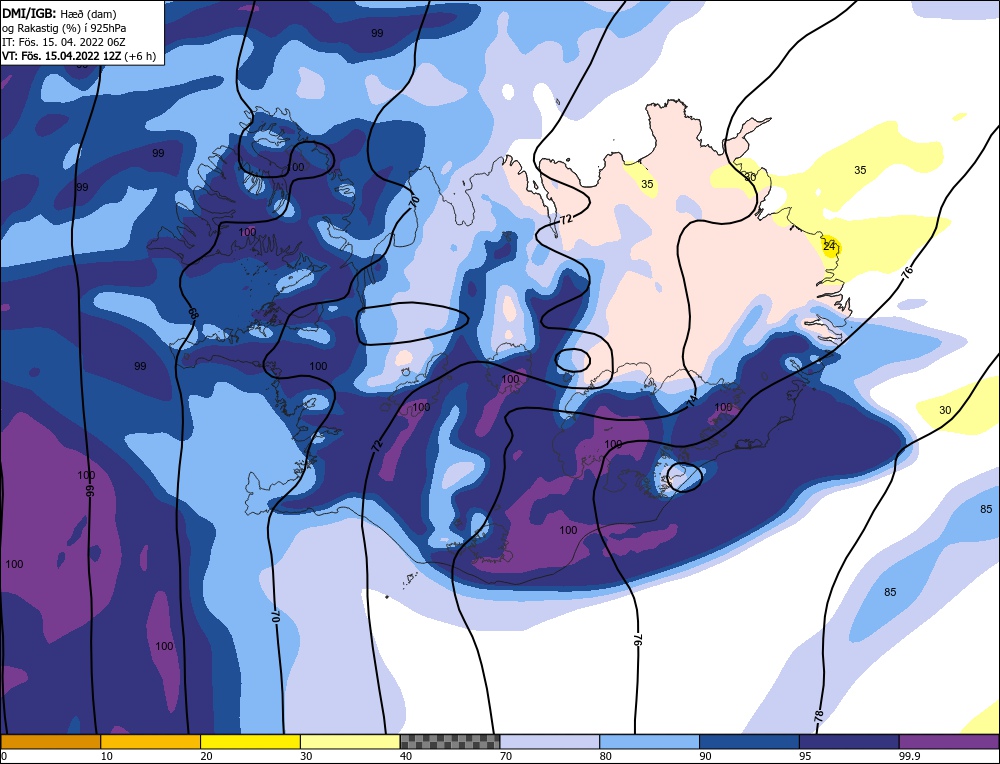Click the "99.9" legend scale label
Screen dimensions: 1000x764
tap(909, 756)
